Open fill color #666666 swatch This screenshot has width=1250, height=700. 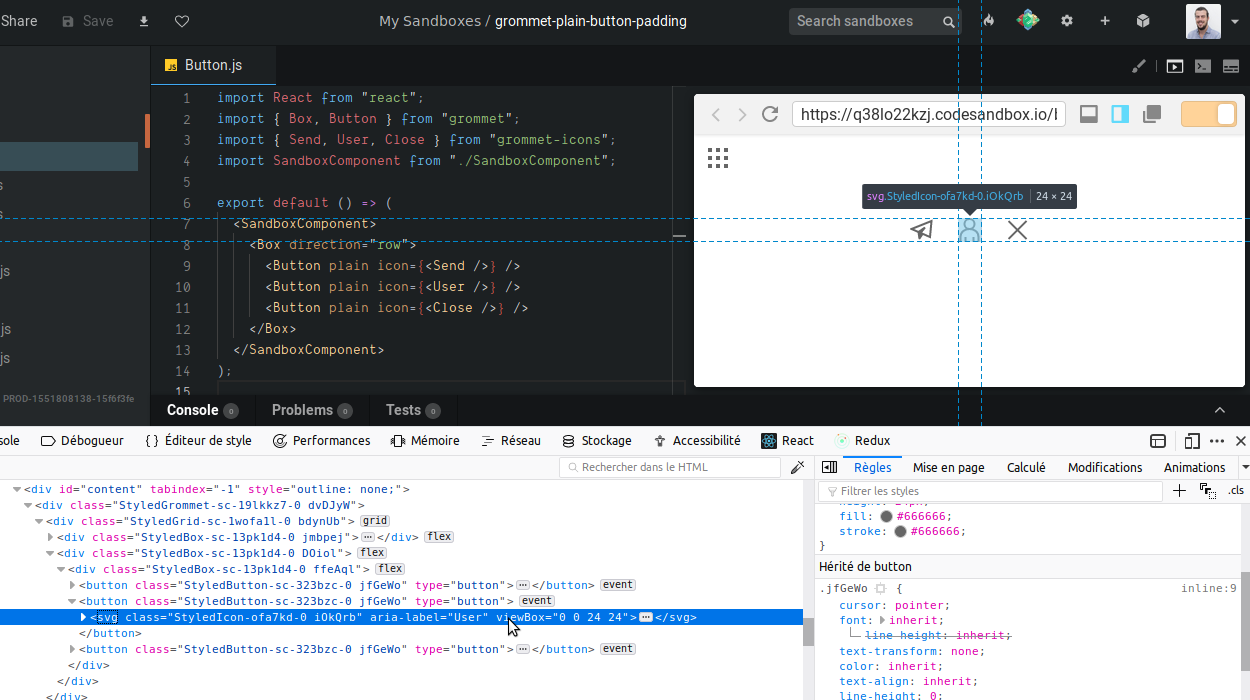(x=886, y=516)
